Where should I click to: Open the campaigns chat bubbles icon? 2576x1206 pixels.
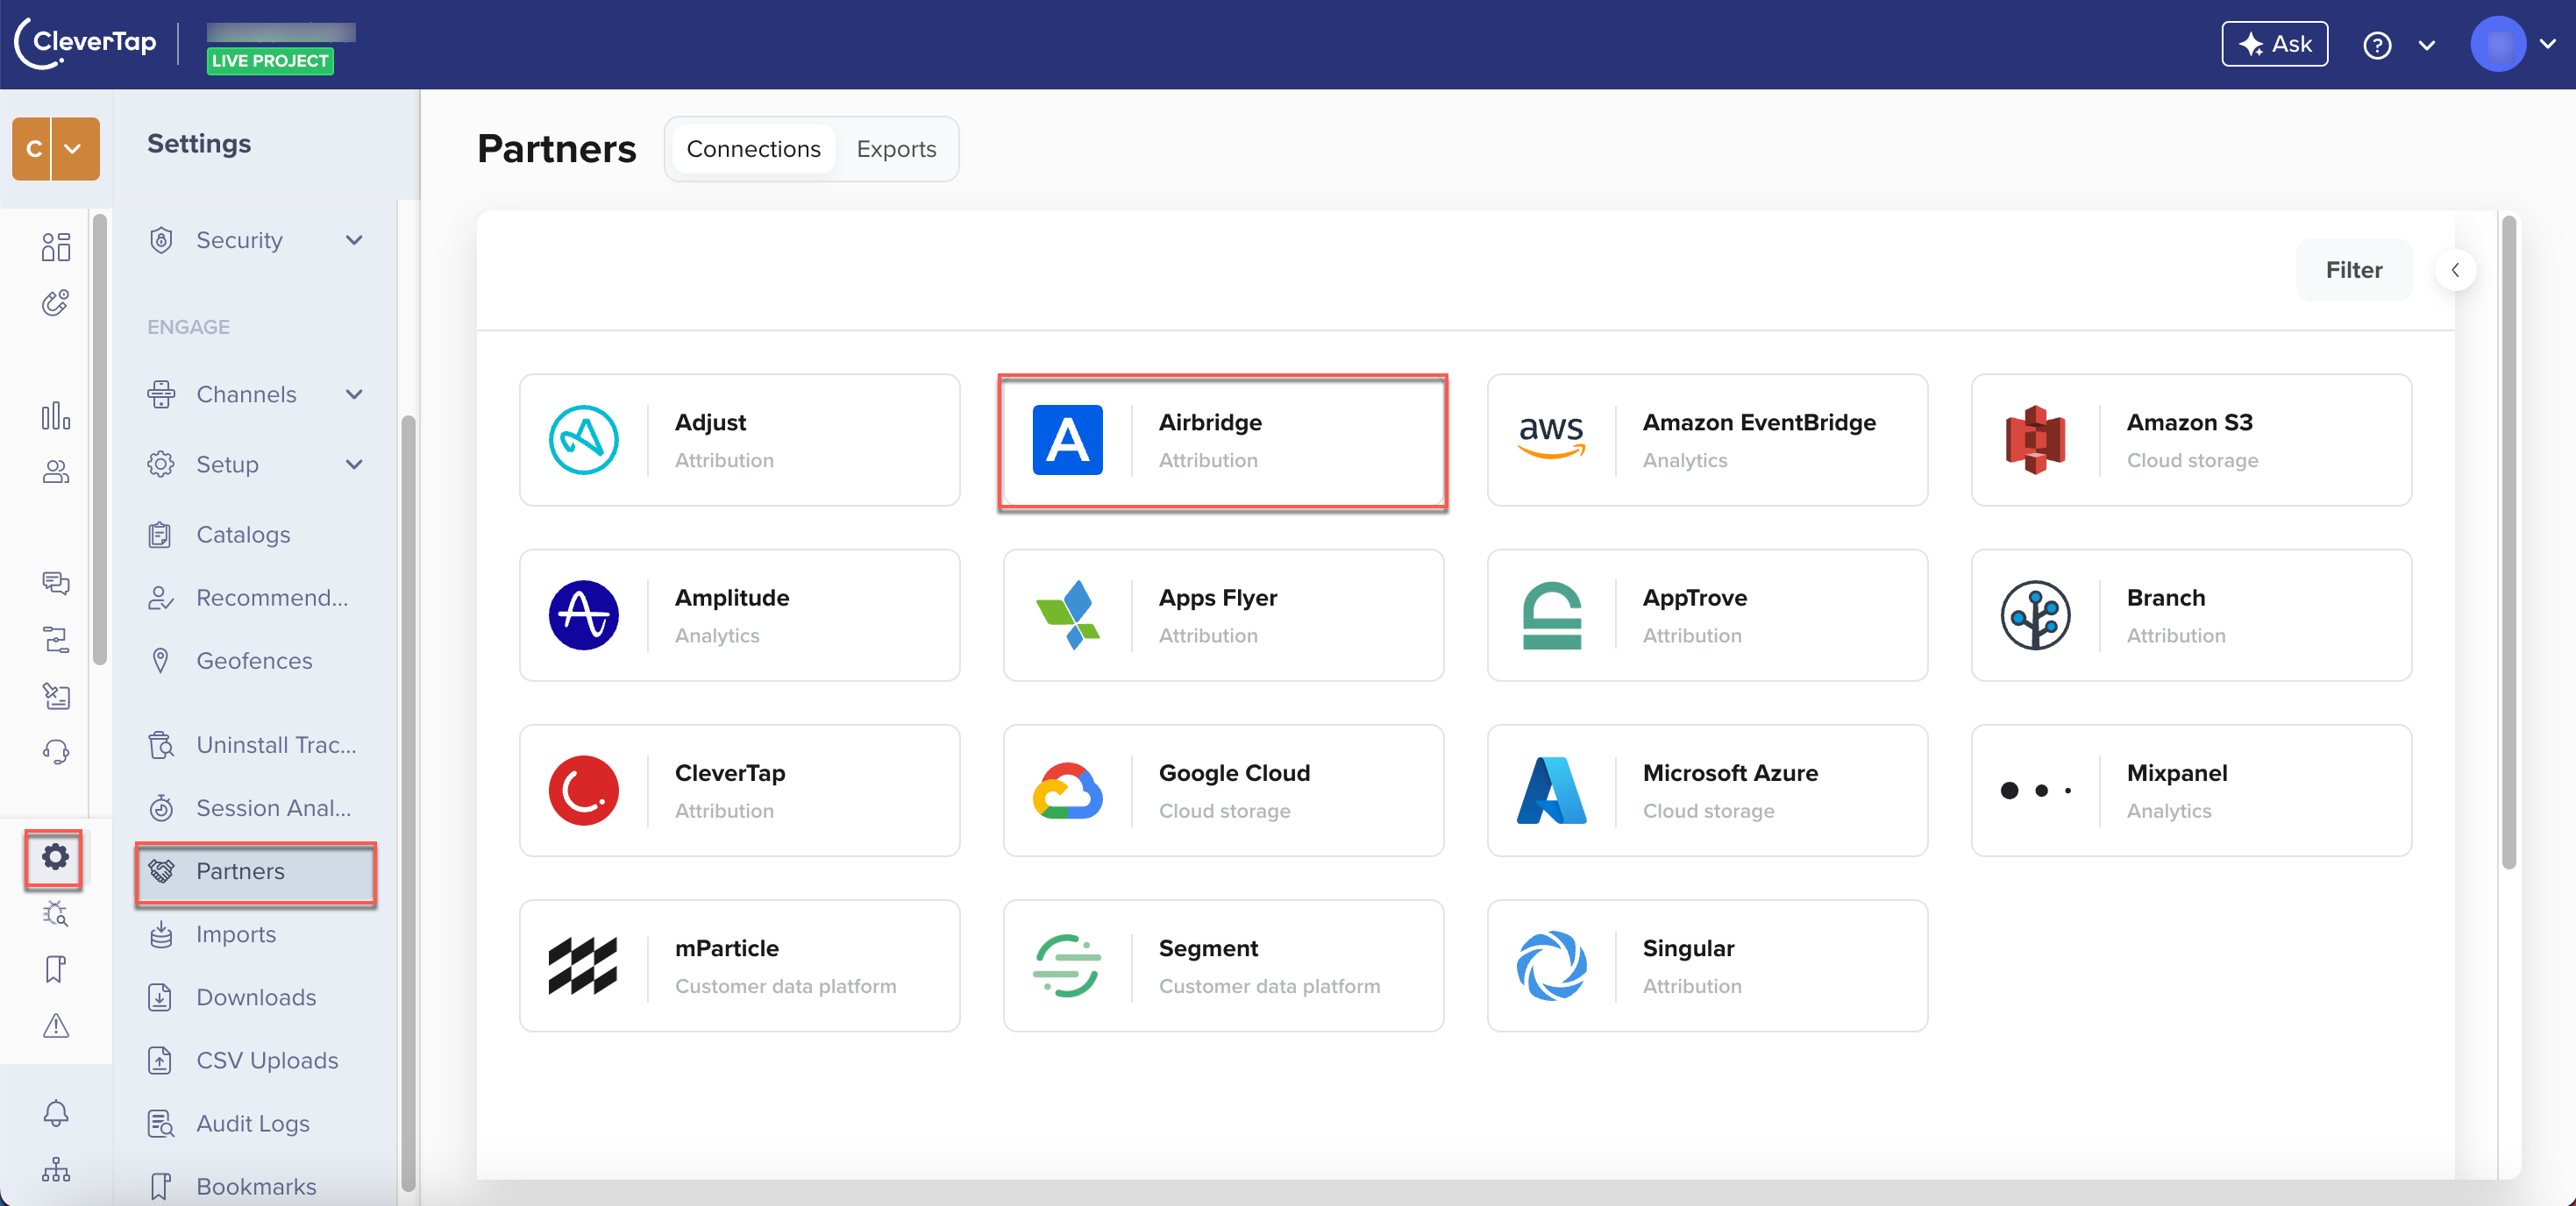click(x=56, y=582)
